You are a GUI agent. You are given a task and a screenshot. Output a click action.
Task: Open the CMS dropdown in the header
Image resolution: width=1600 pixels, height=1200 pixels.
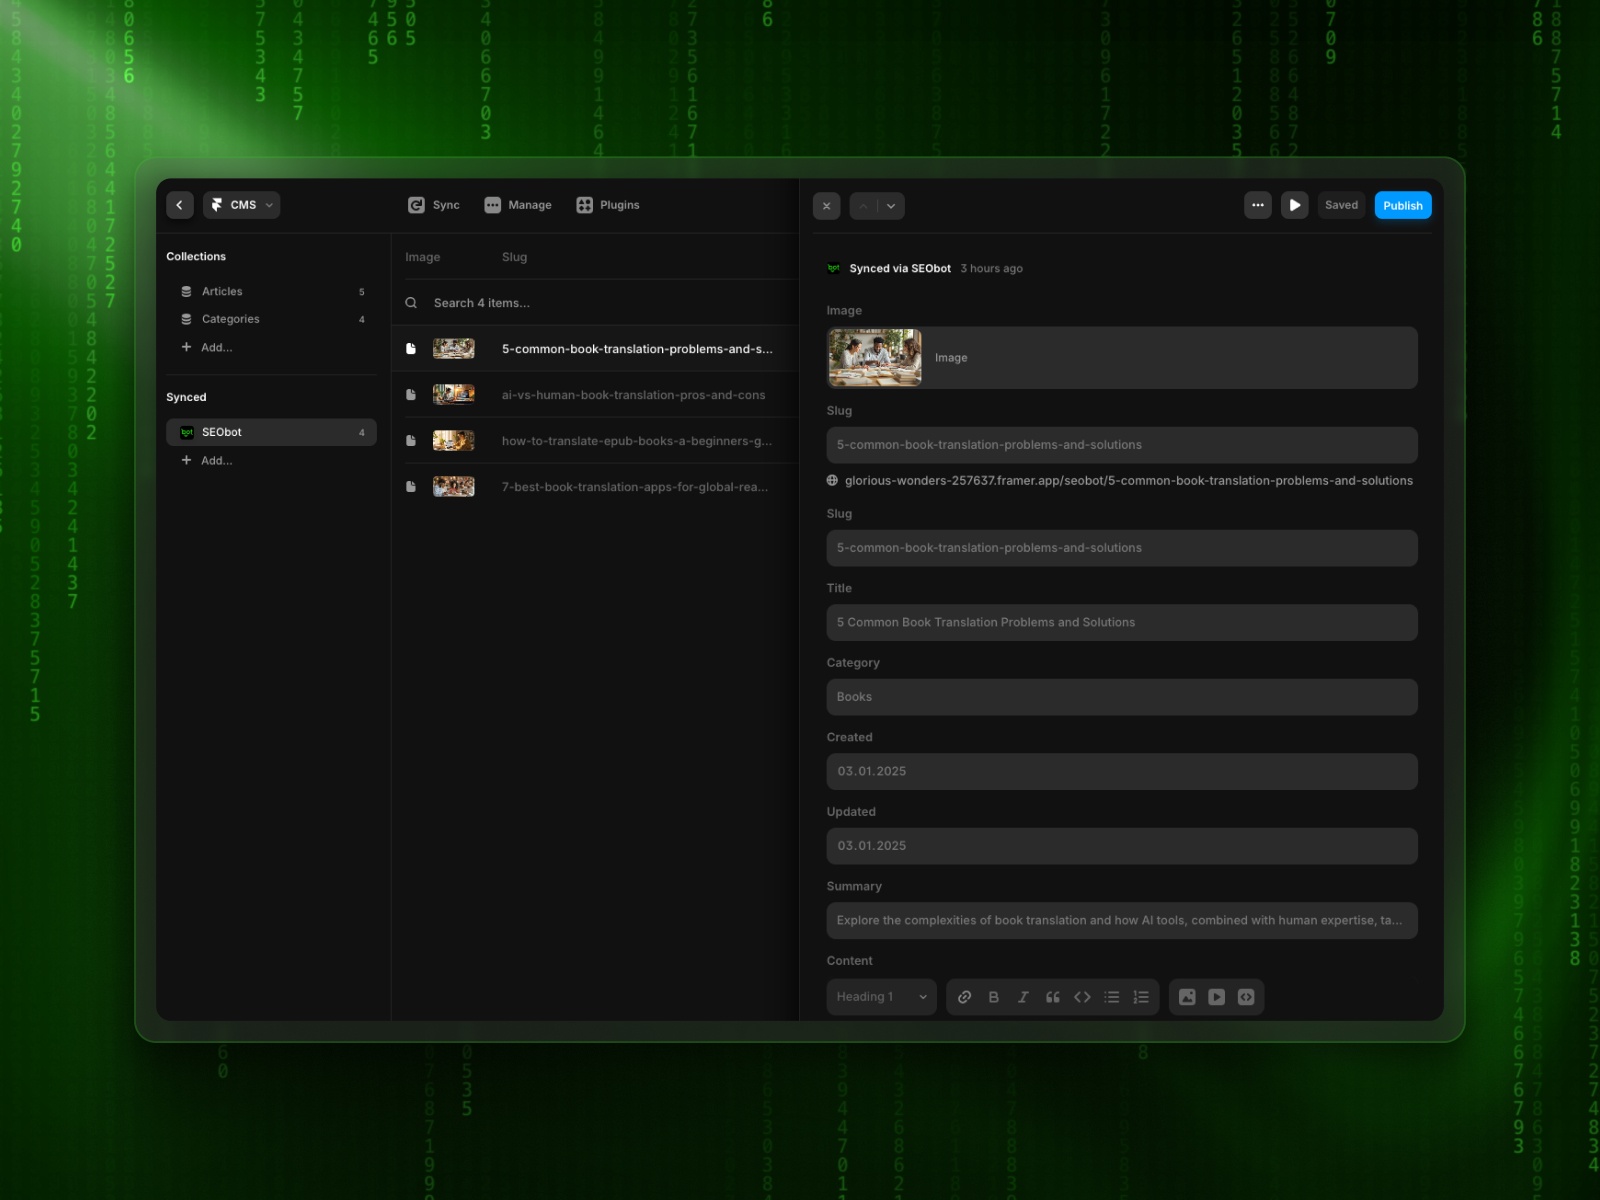(x=241, y=204)
